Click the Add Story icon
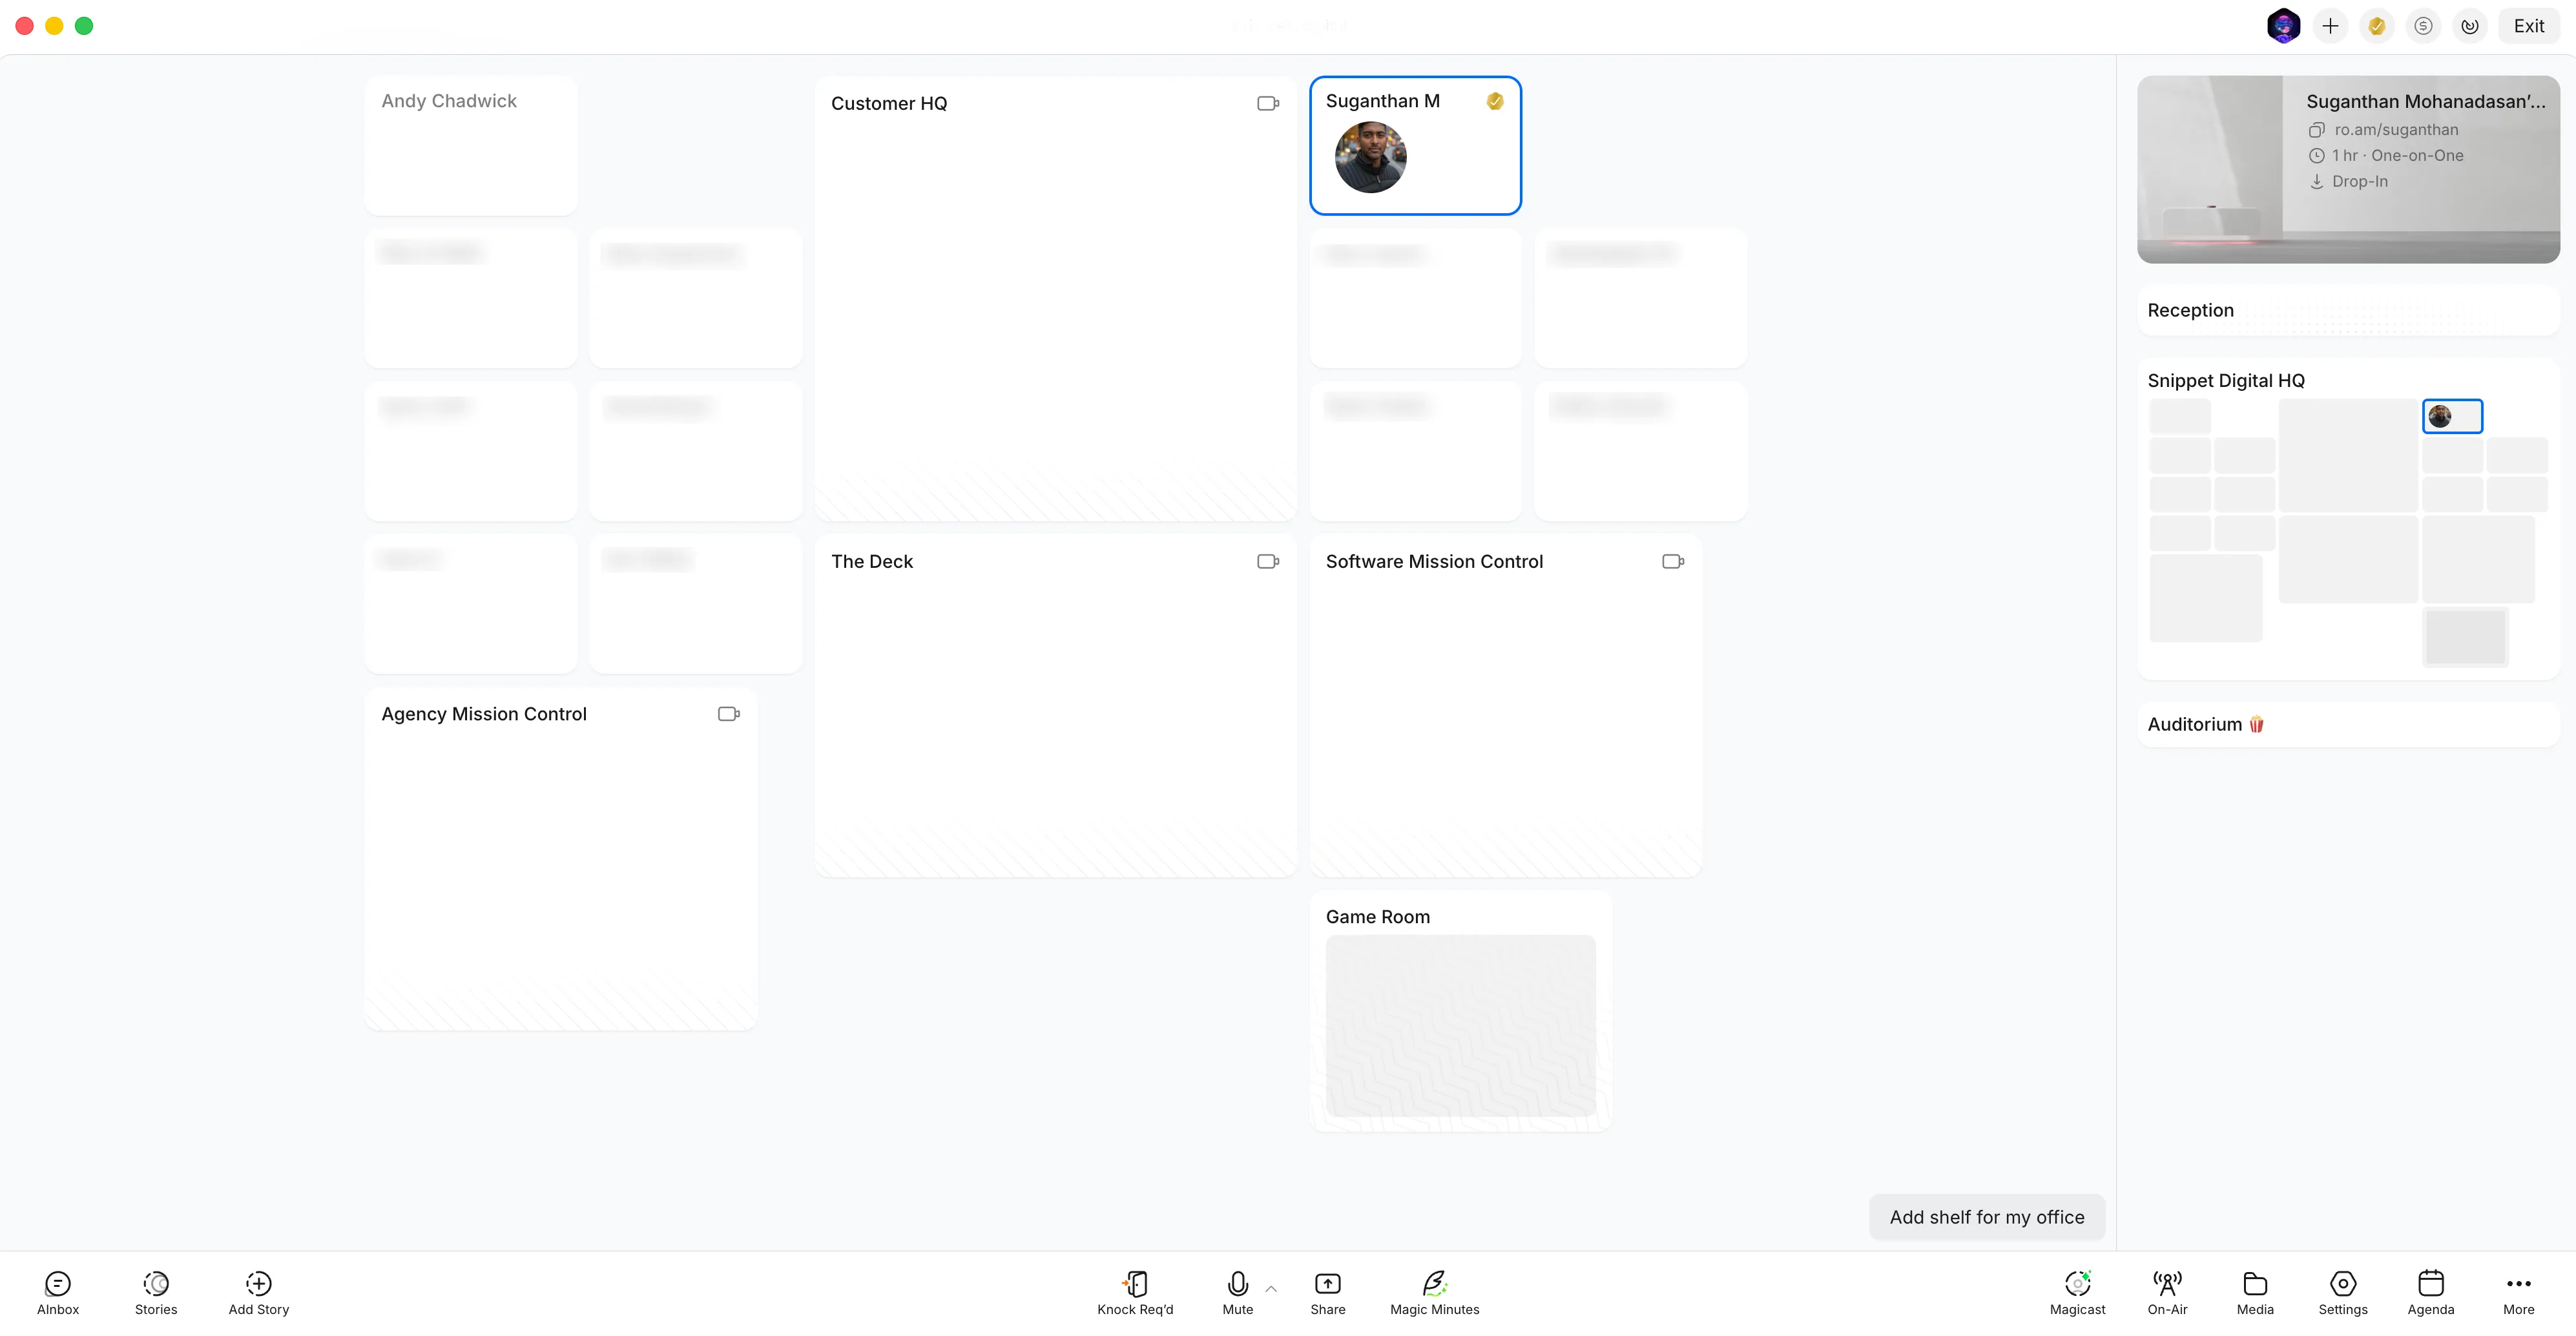The width and height of the screenshot is (2576, 1336). click(258, 1283)
